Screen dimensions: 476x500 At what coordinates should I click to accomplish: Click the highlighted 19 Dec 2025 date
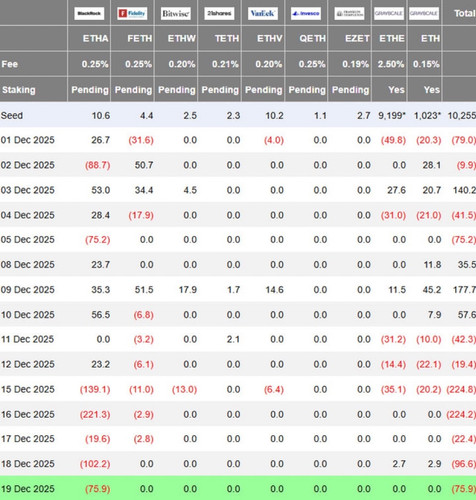tap(27, 489)
